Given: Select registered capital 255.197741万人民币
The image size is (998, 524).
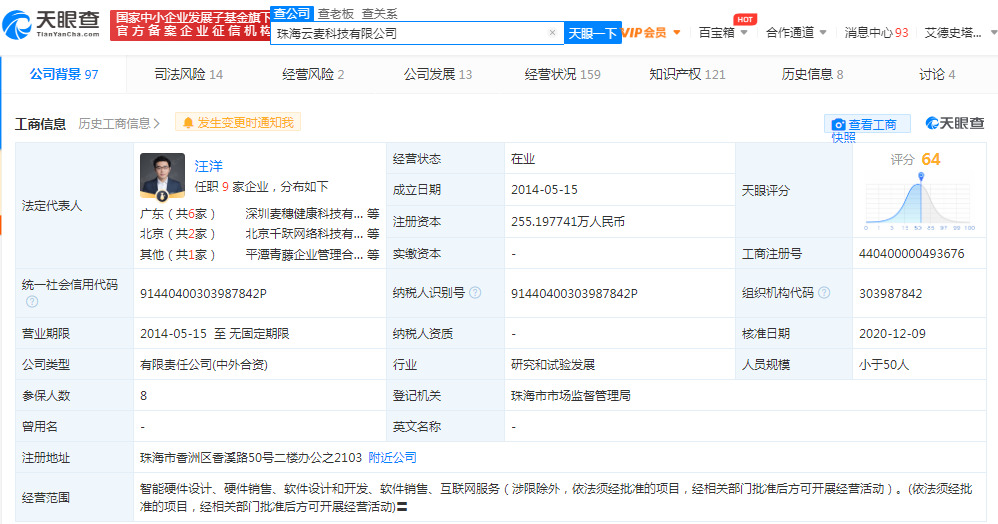Looking at the screenshot, I should point(568,222).
